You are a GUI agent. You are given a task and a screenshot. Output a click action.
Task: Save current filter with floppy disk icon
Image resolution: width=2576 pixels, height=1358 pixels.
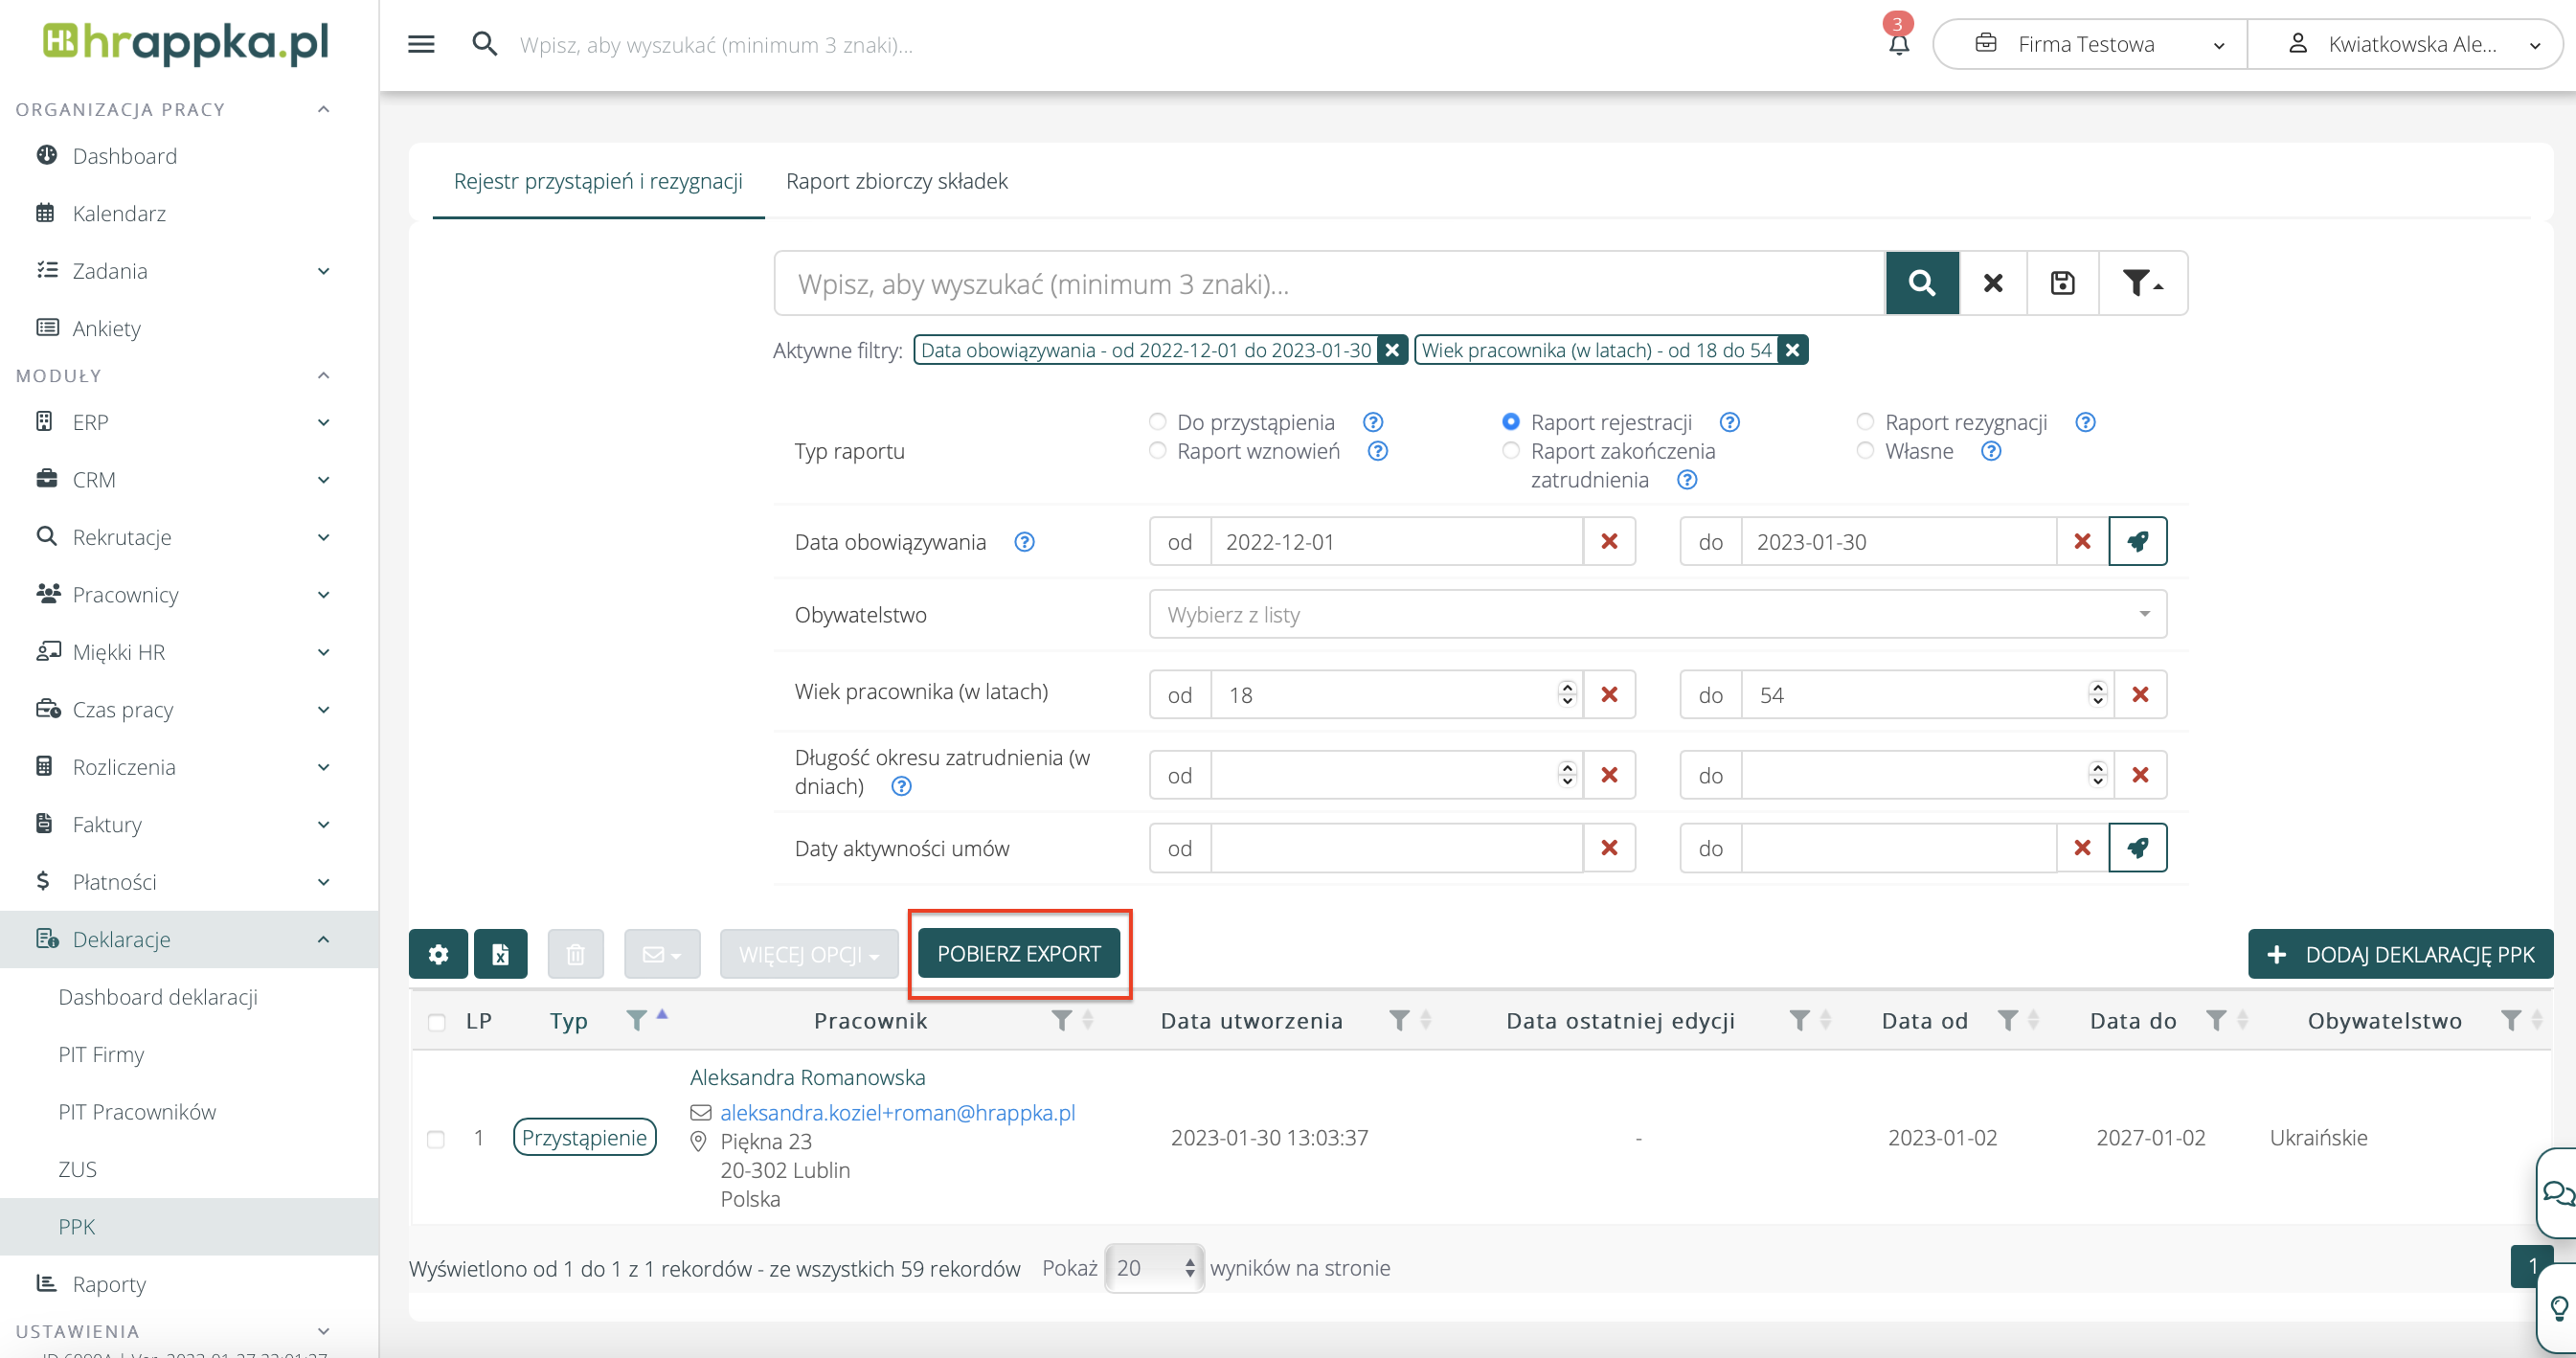pos(2062,283)
